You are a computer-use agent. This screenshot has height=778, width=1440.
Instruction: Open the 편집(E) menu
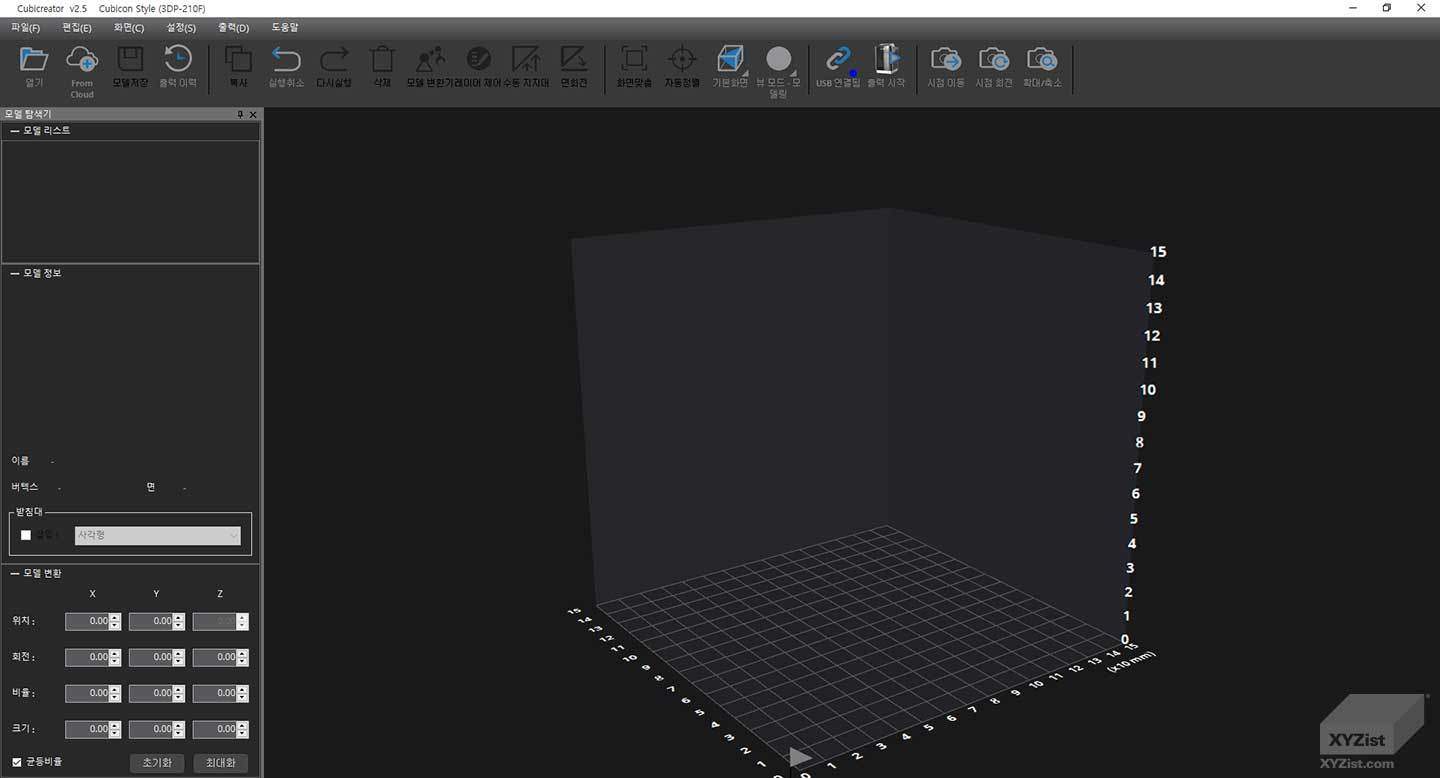click(77, 27)
